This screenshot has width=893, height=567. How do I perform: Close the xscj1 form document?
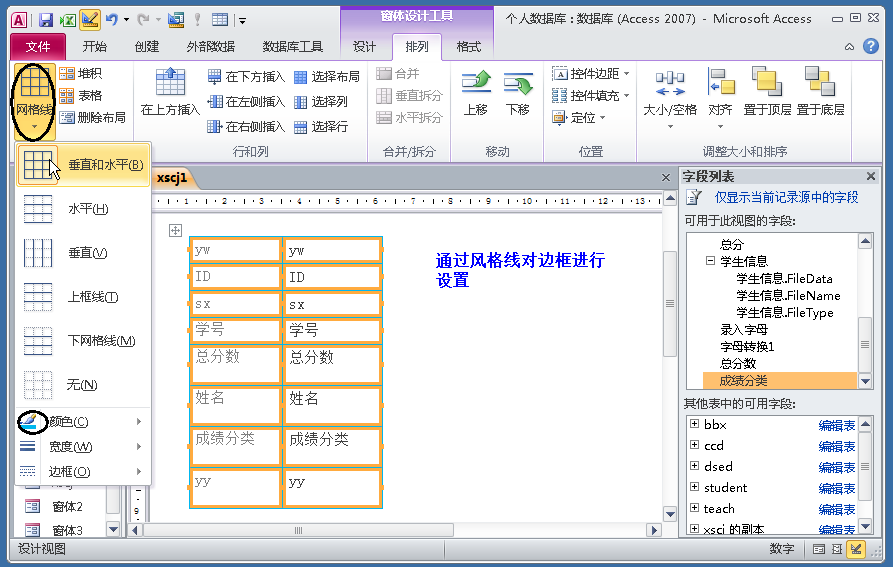666,178
